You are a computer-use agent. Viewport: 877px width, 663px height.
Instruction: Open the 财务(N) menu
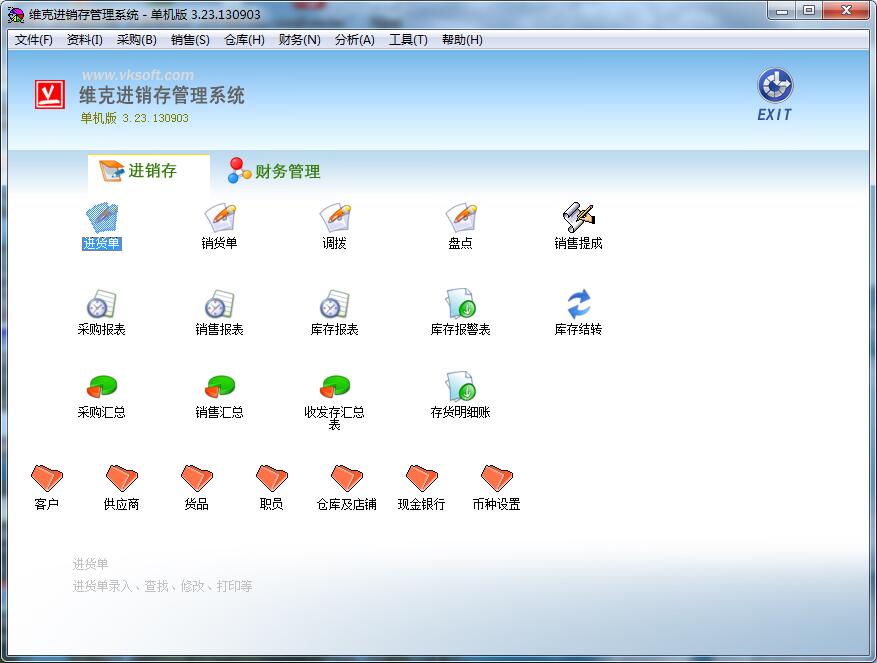(299, 40)
